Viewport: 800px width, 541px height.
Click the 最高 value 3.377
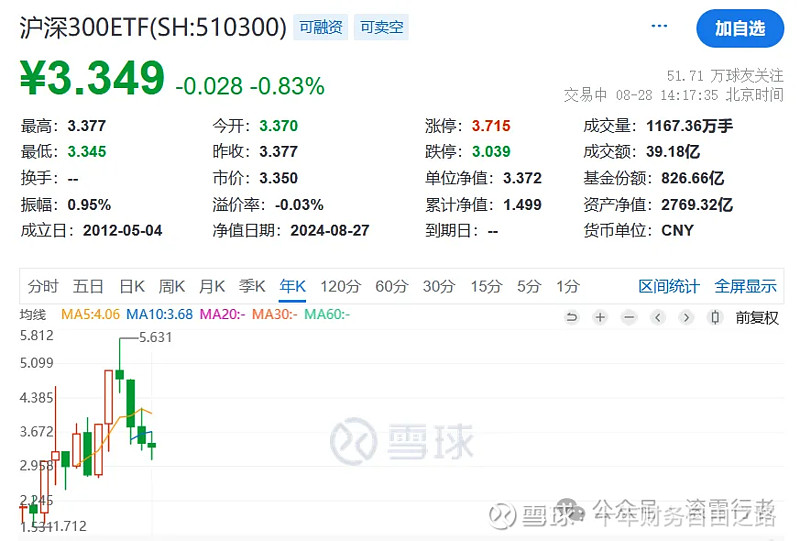click(x=87, y=126)
